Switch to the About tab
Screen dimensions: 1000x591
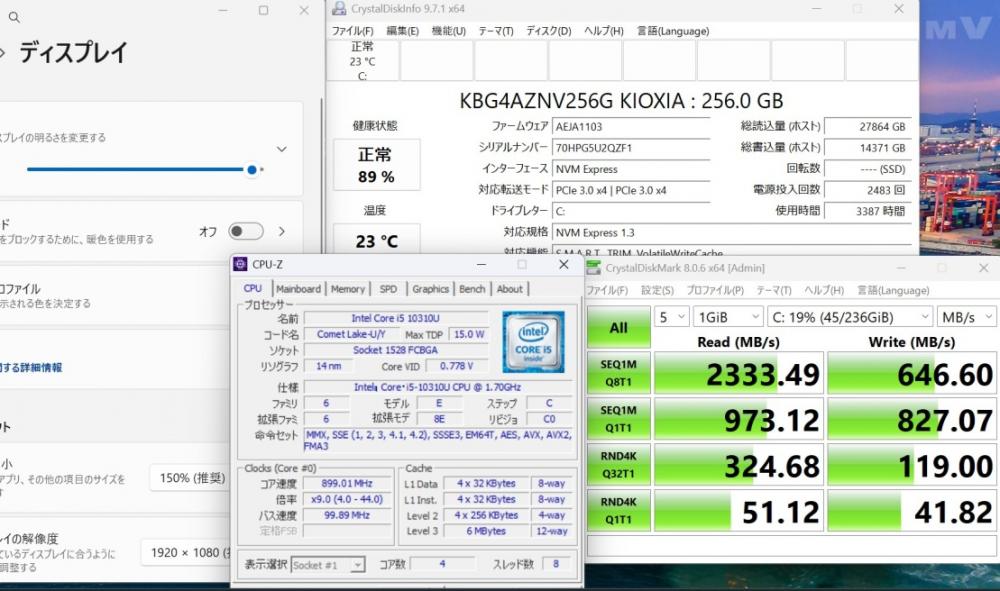coord(510,289)
